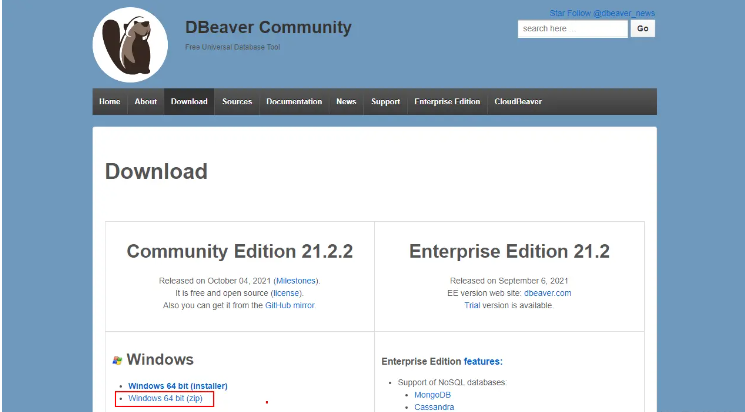Open the Star Follow @dbeaver_news link
This screenshot has height=412, width=745.
(602, 13)
